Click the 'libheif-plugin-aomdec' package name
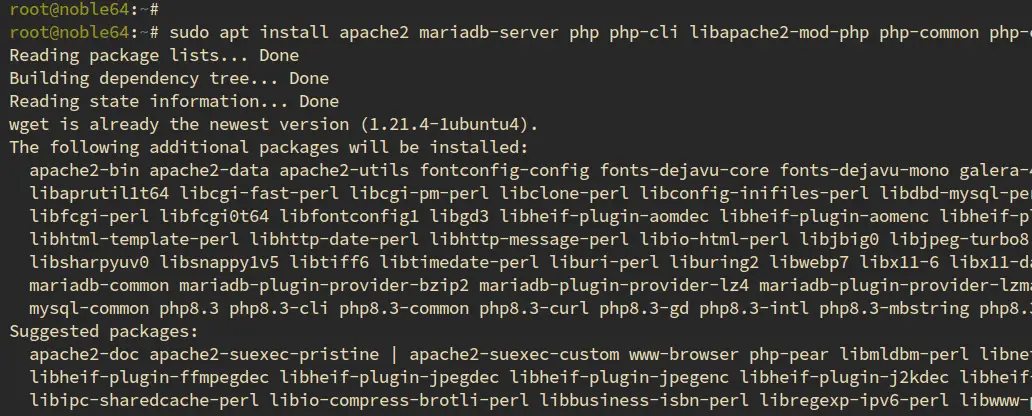 [x=604, y=217]
